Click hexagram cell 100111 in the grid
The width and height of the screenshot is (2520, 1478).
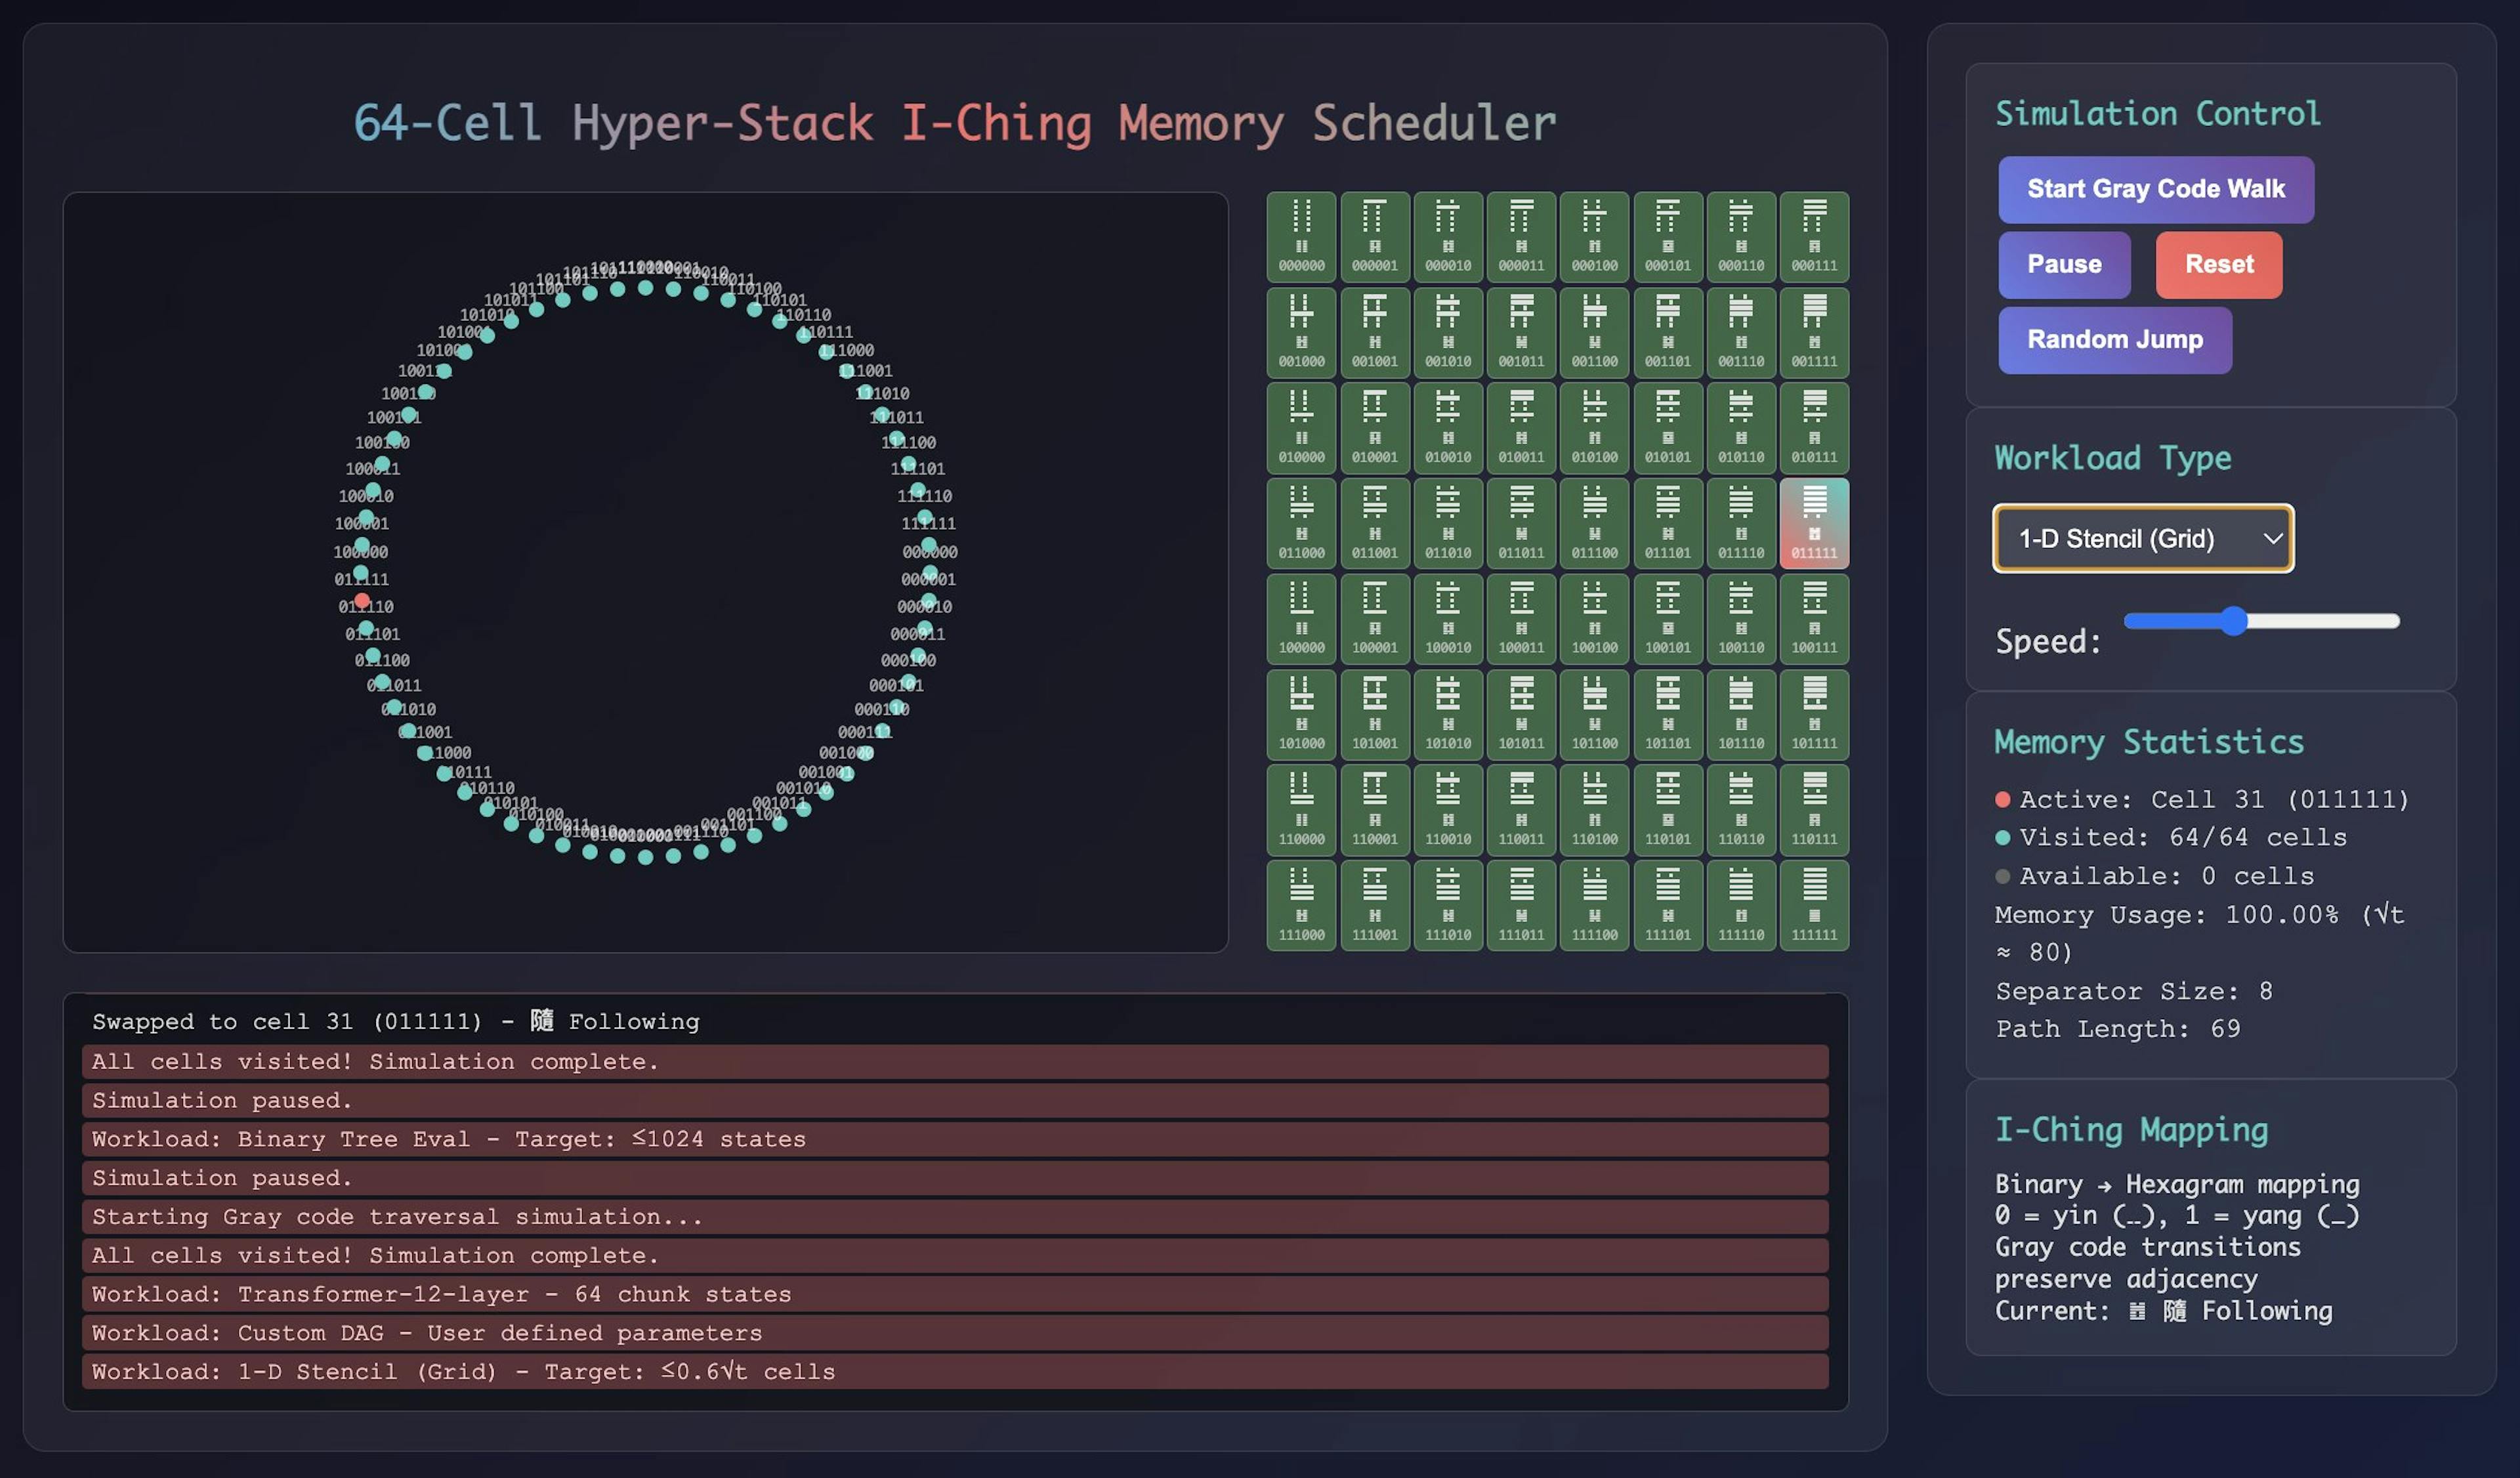[x=1813, y=619]
